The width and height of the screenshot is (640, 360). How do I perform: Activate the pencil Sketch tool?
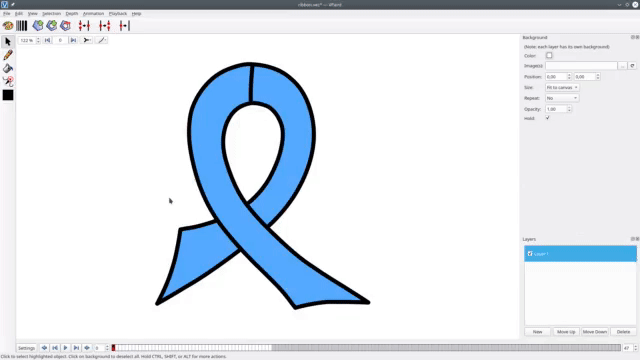point(8,55)
